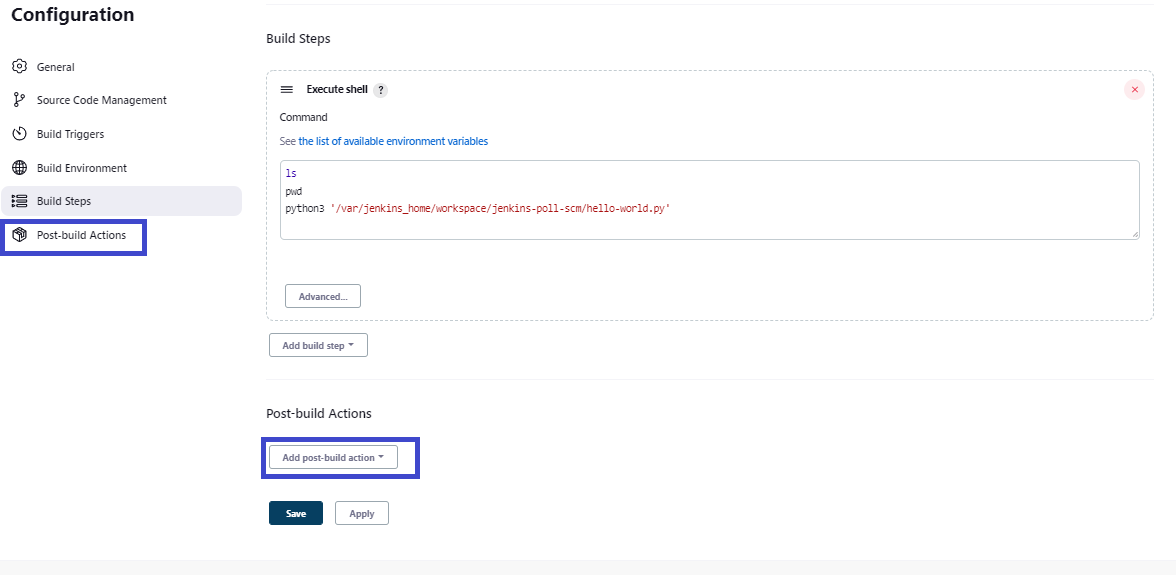Click the 'pwd' line in the command box
This screenshot has width=1176, height=575.
(x=293, y=192)
